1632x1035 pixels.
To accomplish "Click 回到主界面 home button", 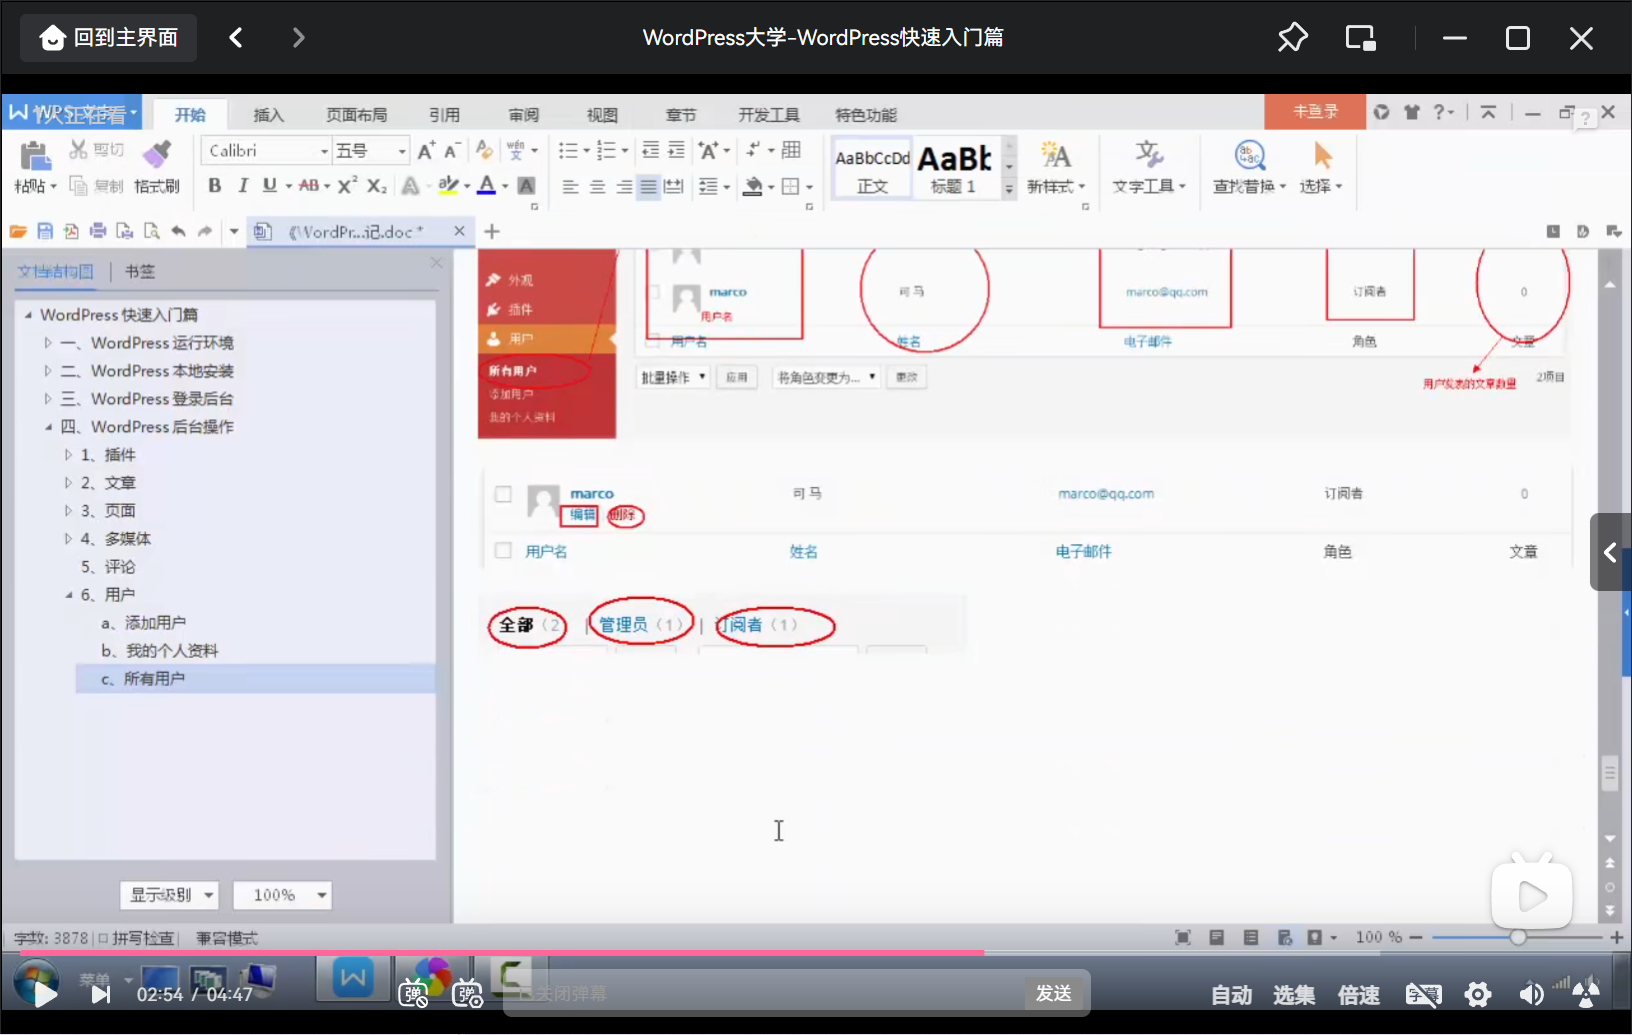I will 109,38.
